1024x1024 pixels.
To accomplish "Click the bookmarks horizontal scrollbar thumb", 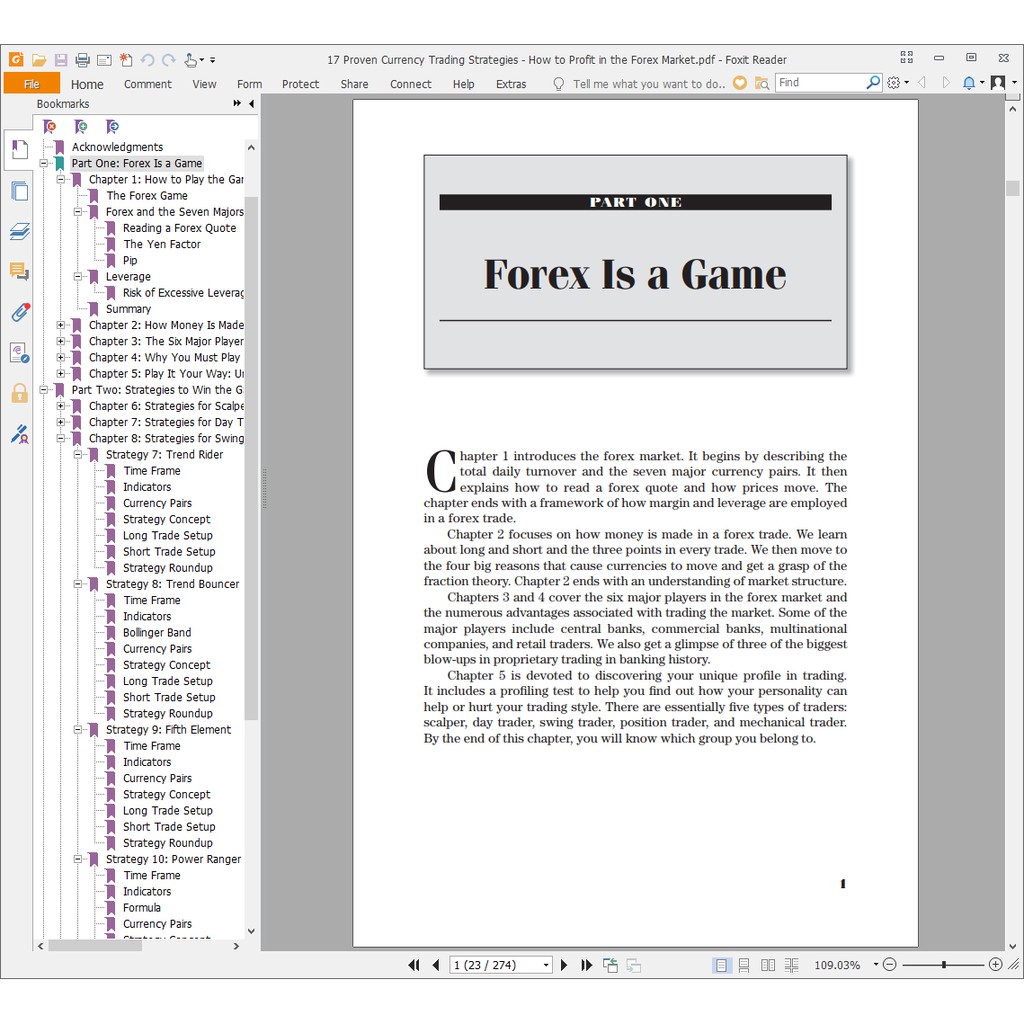I will 95,946.
